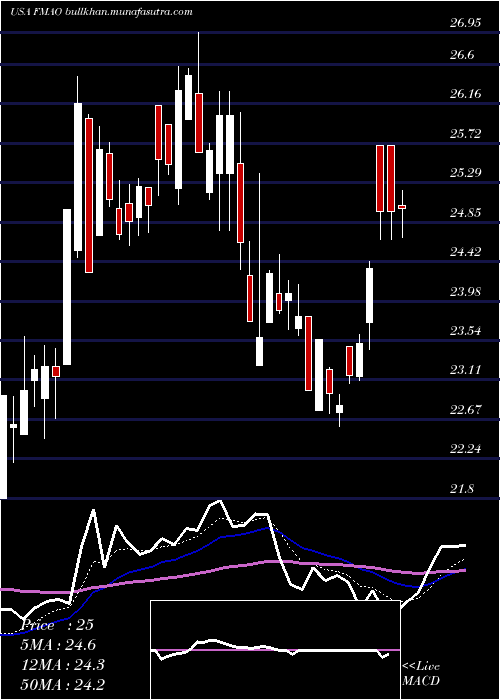Click the 12MA : 24.3 readout
This screenshot has height=700, width=500.
tap(63, 665)
